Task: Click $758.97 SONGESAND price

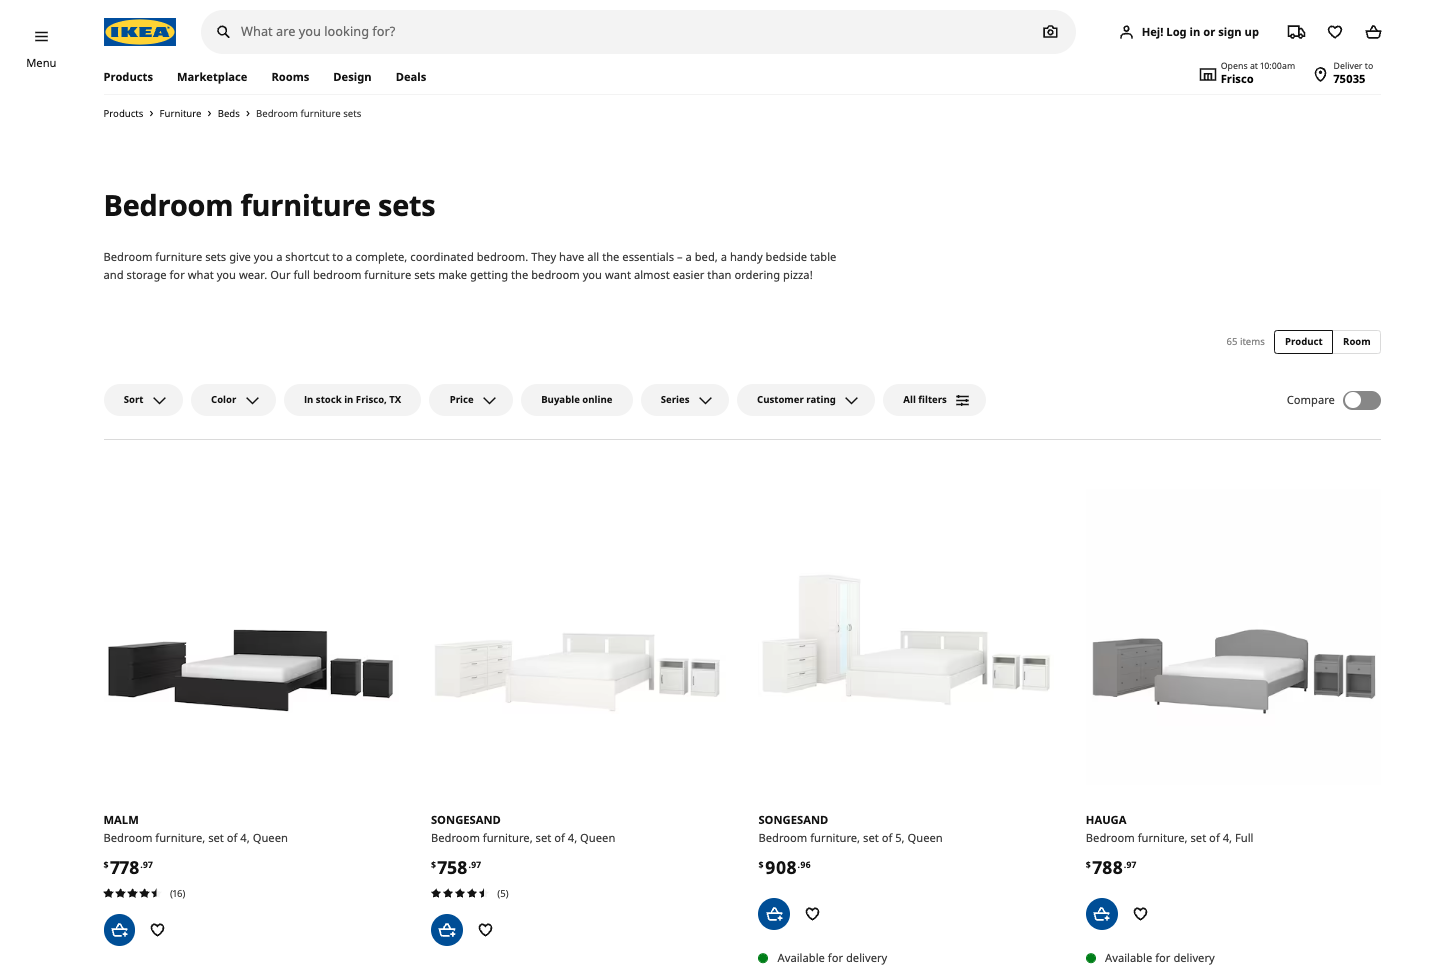Action: click(456, 867)
